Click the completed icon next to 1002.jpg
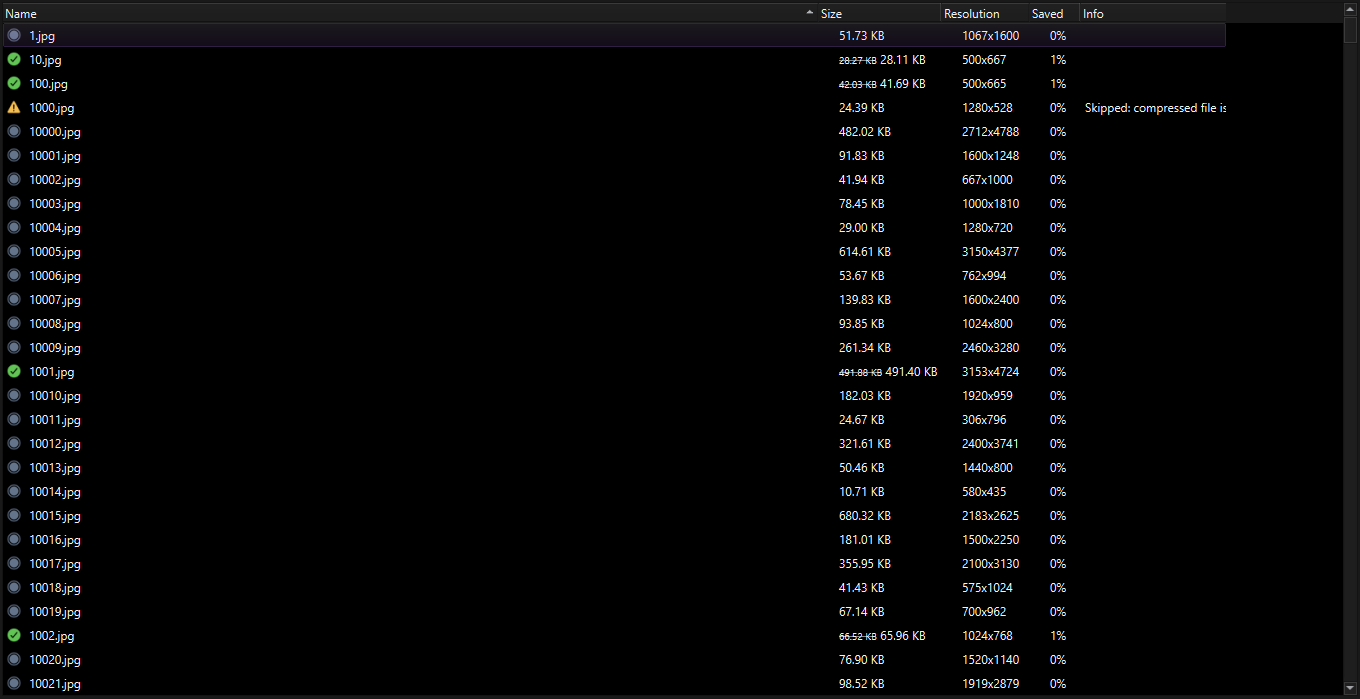The height and width of the screenshot is (699, 1360). pyautogui.click(x=14, y=635)
